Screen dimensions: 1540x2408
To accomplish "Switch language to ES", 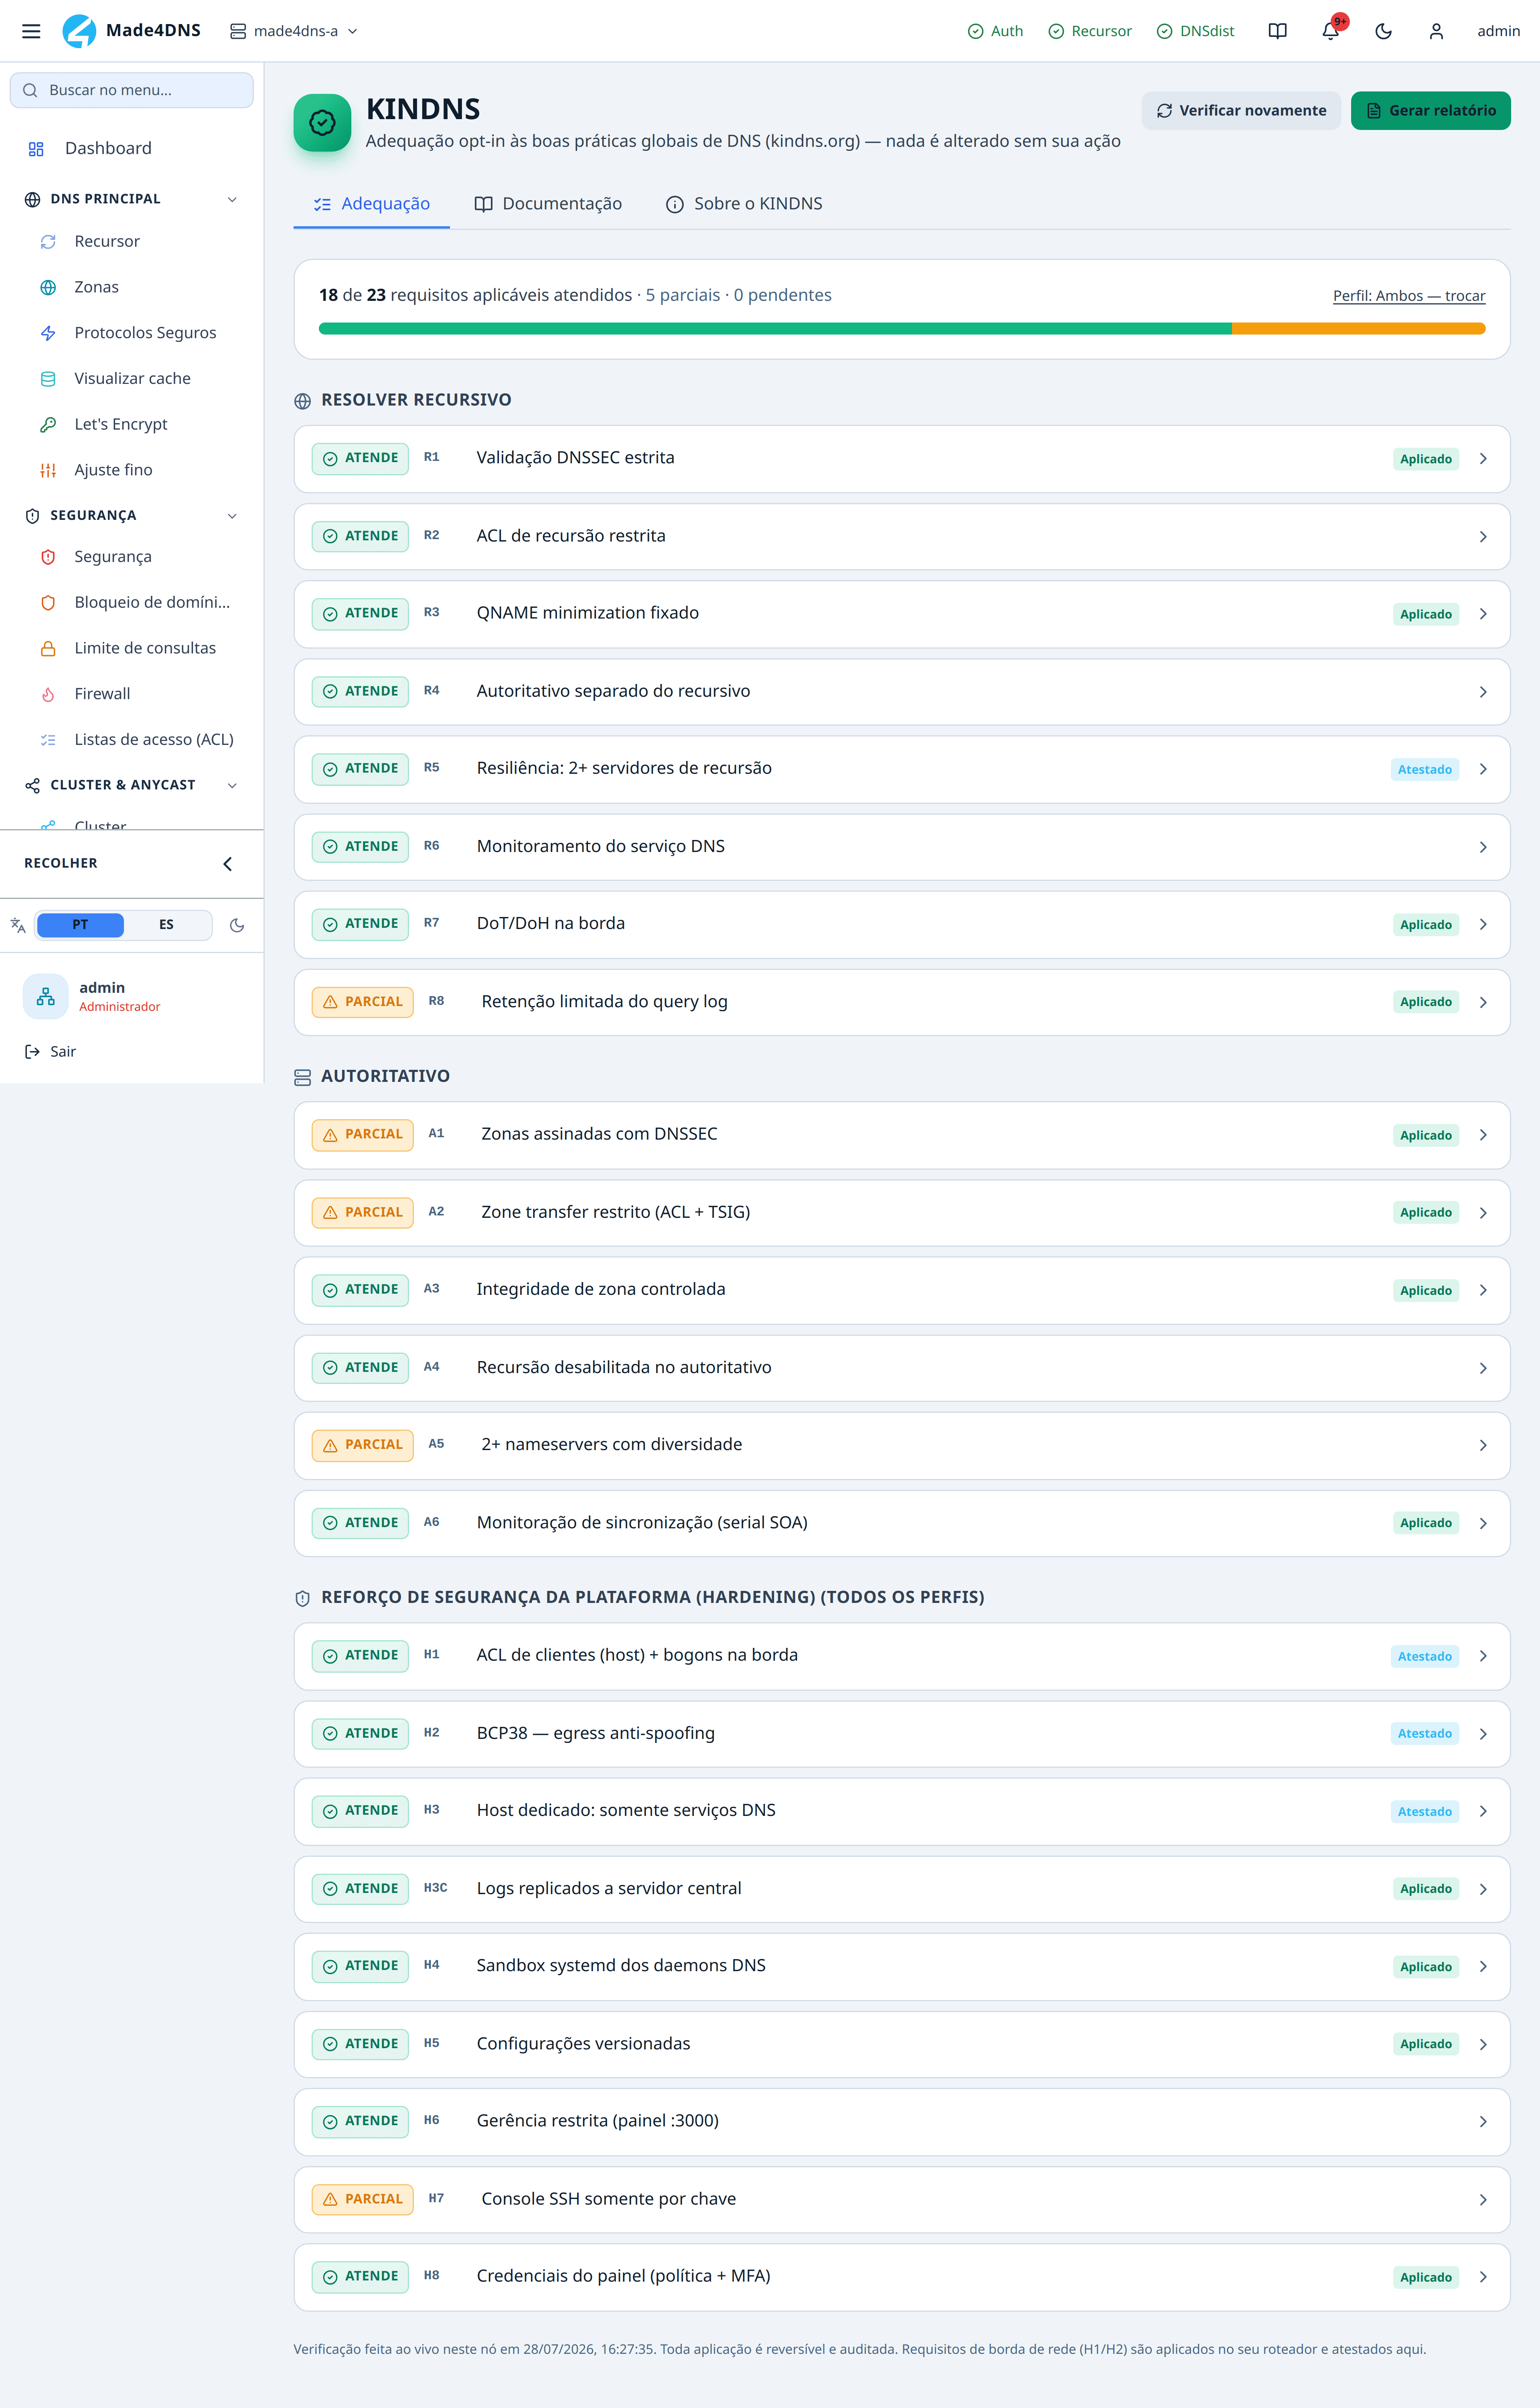I will (x=166, y=925).
